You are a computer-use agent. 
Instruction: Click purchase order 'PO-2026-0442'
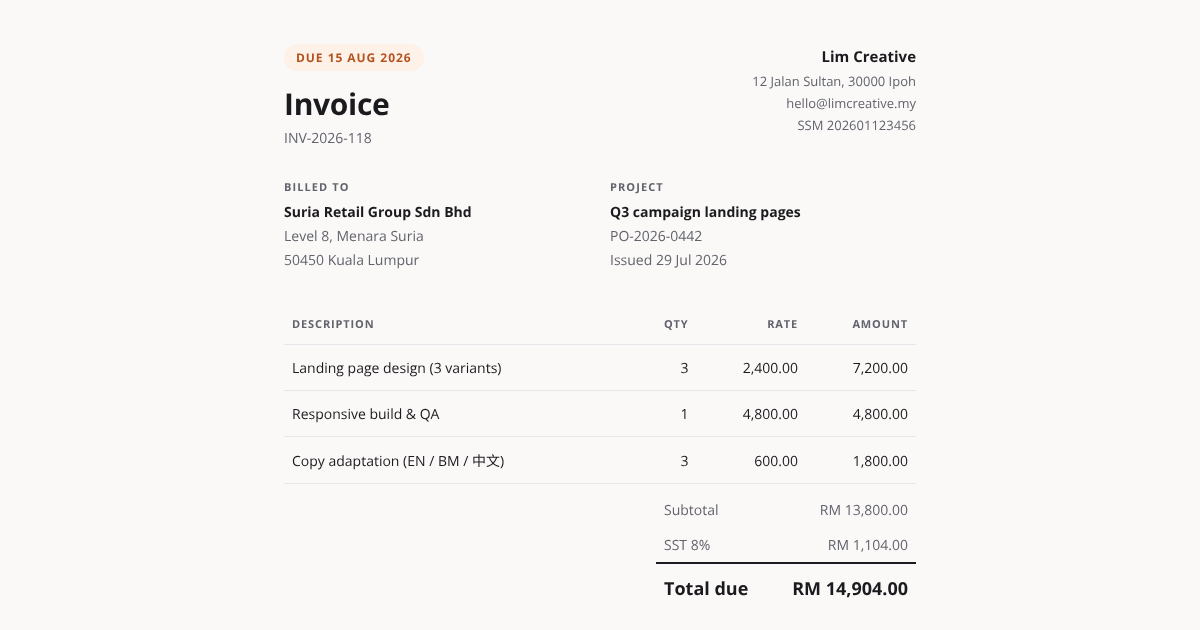(656, 236)
